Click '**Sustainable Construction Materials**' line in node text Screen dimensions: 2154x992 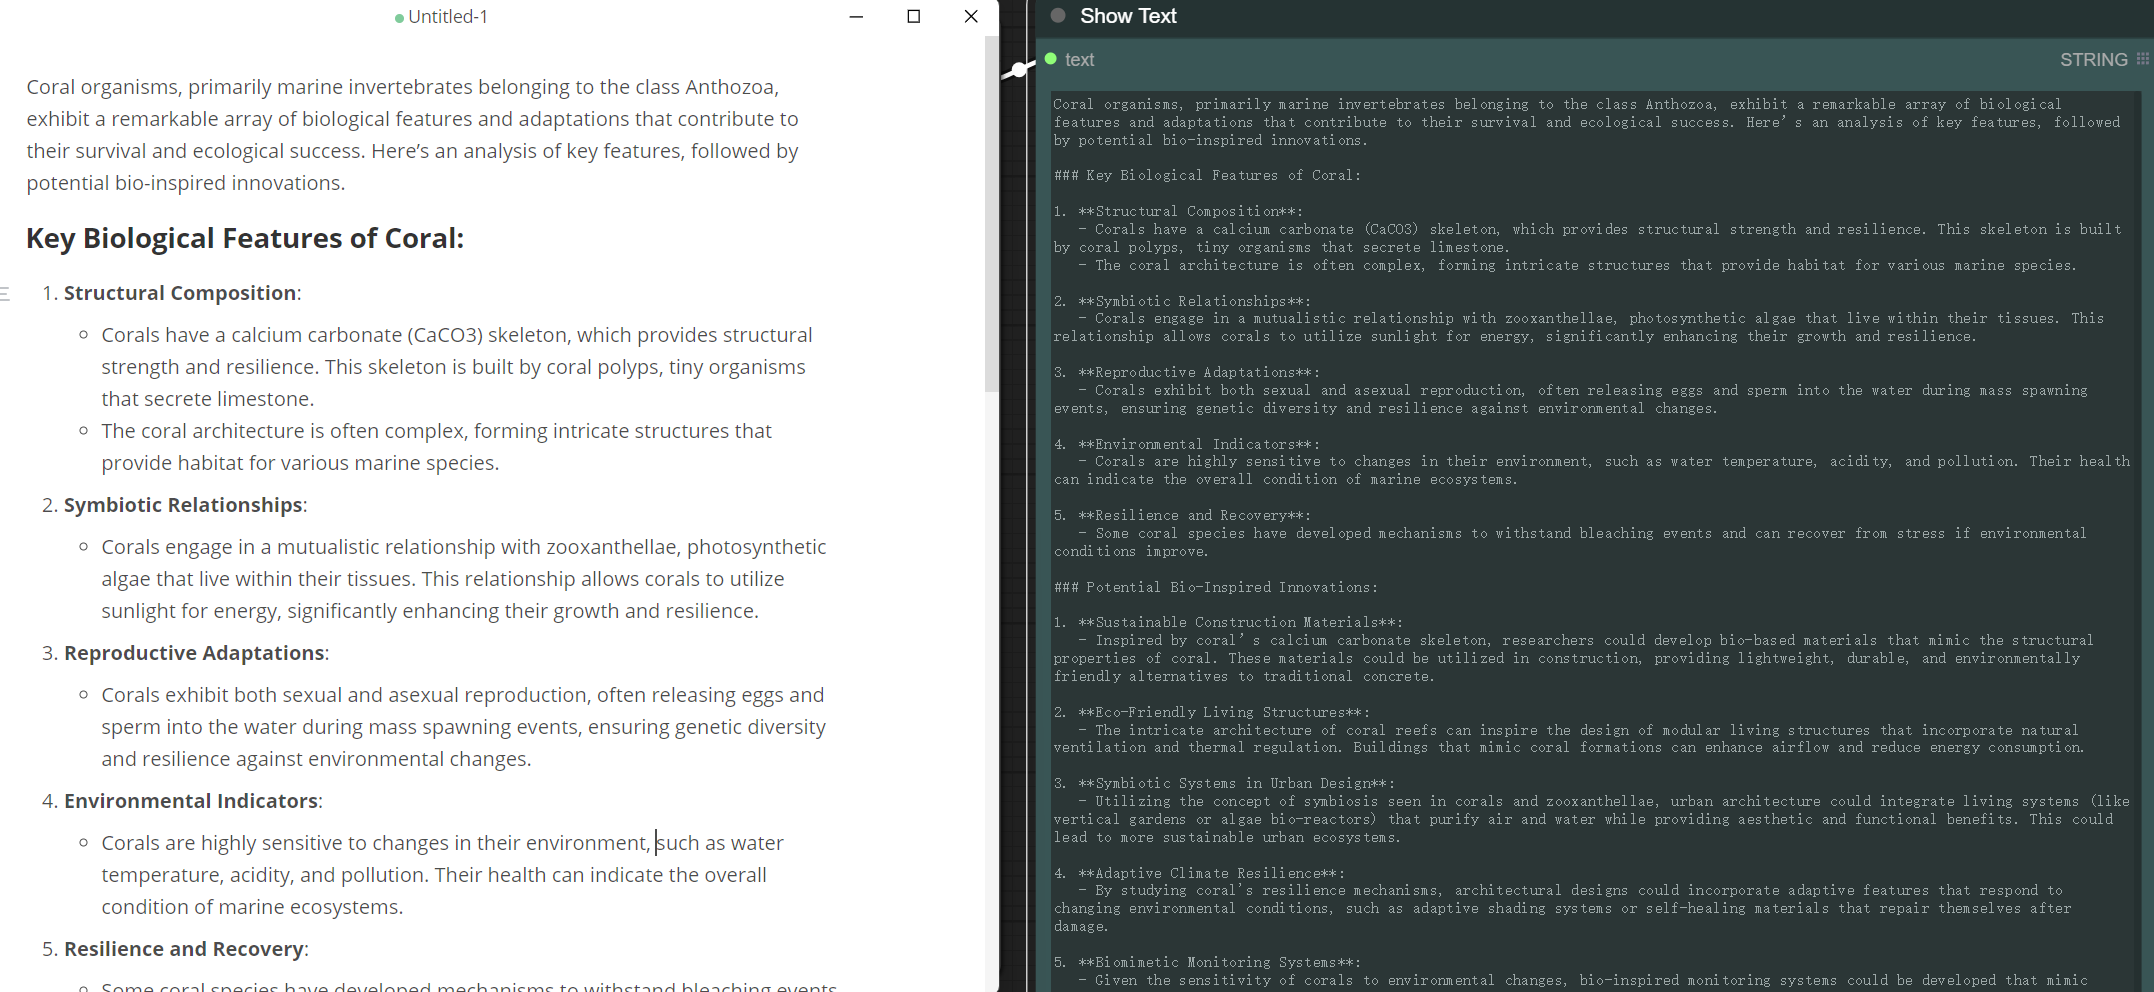click(x=1240, y=622)
